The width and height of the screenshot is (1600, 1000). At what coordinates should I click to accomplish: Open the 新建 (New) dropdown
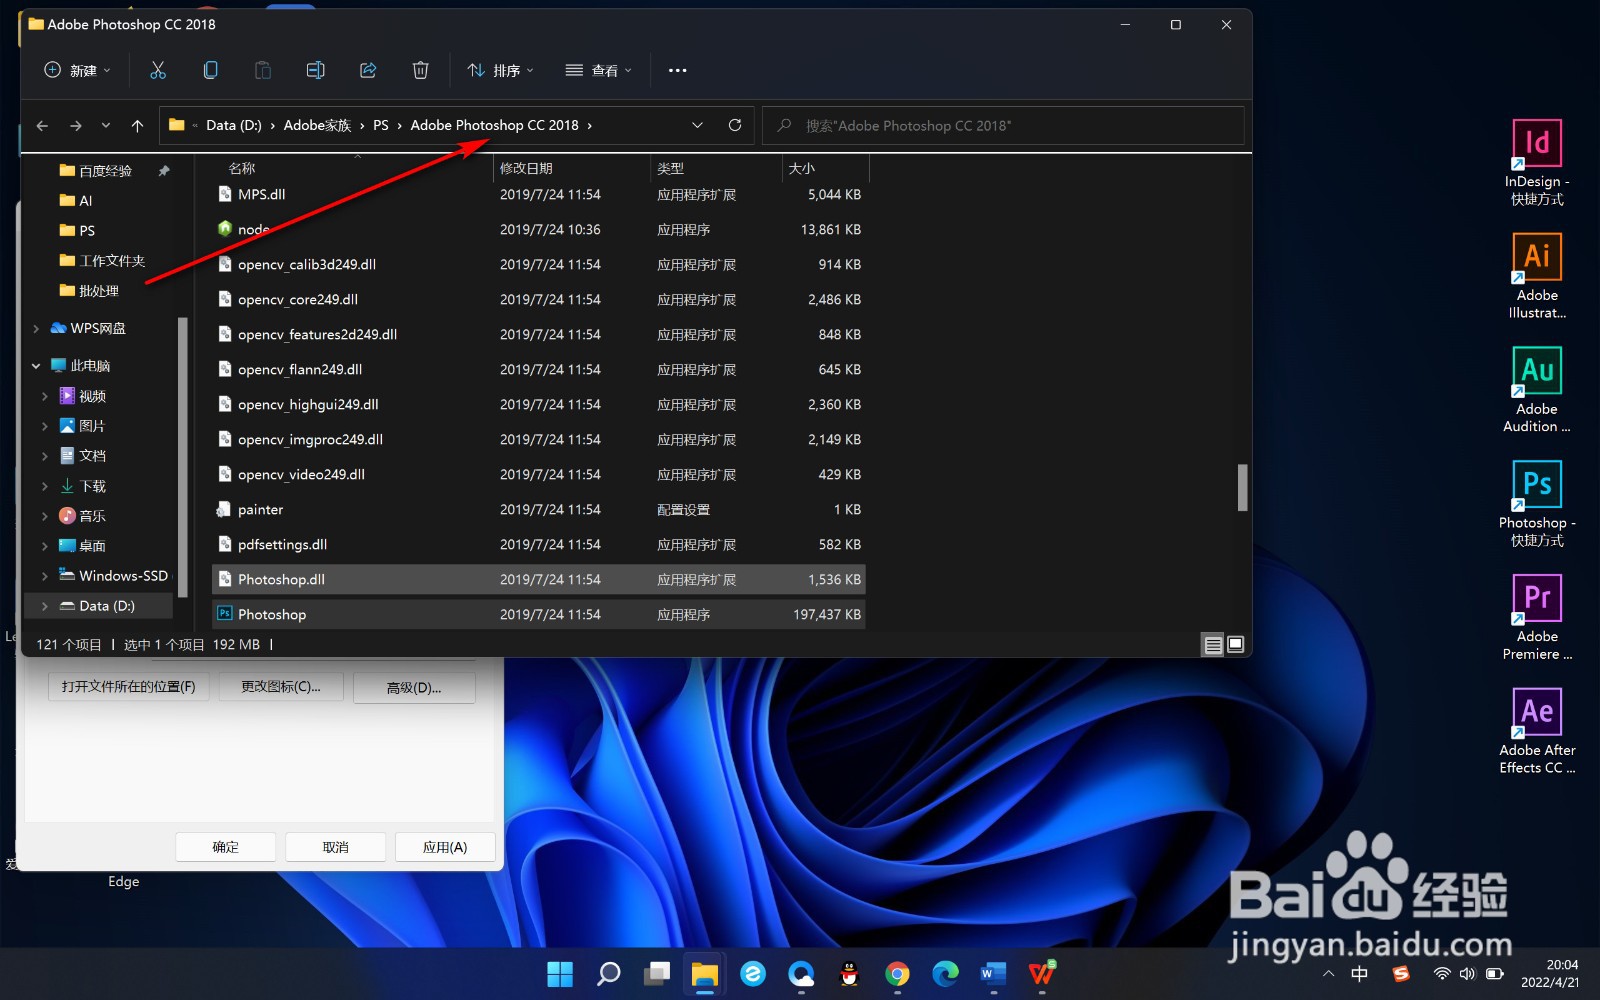[x=77, y=70]
